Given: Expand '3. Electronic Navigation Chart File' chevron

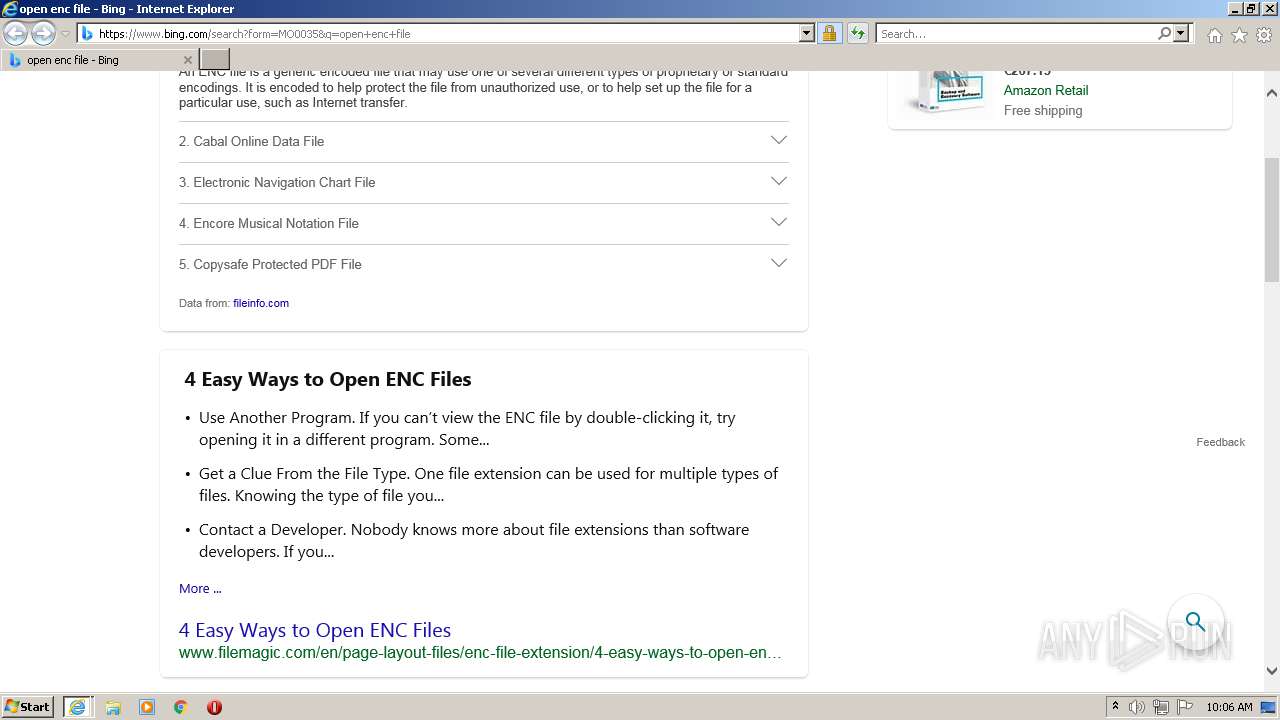Looking at the screenshot, I should [x=779, y=181].
